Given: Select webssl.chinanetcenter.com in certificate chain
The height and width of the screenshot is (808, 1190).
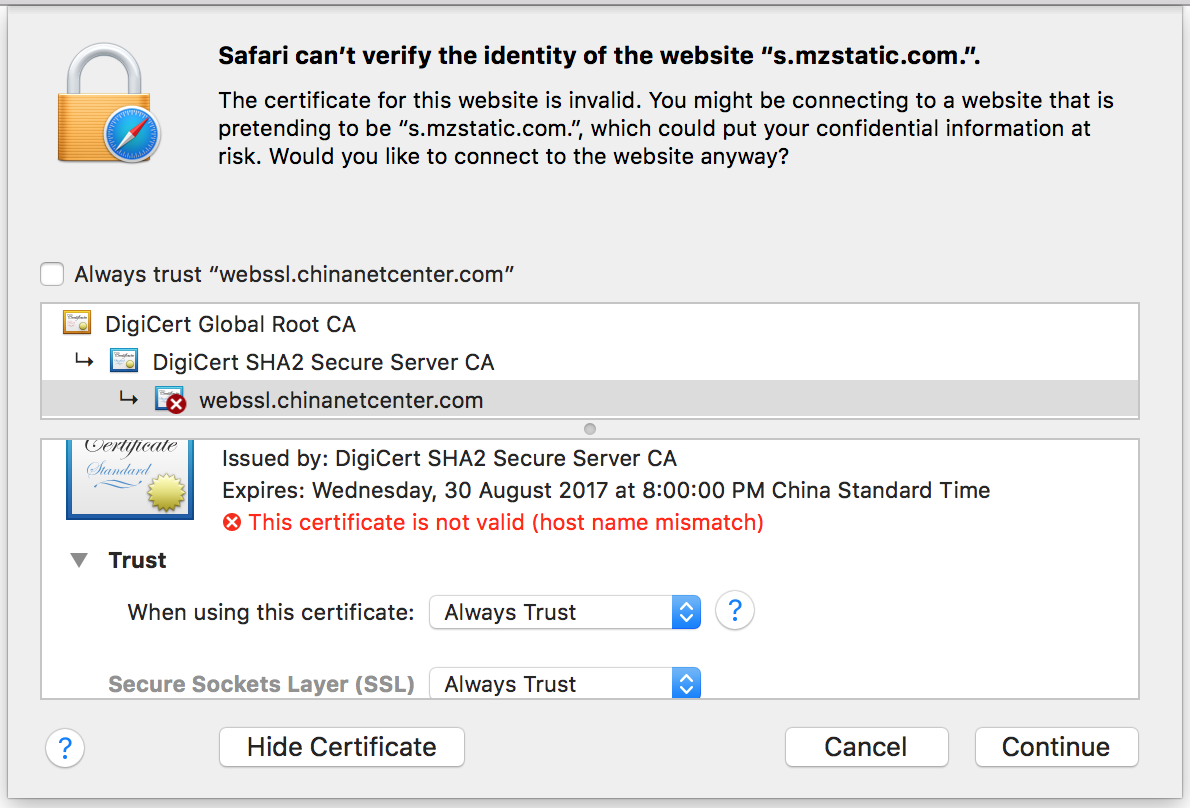Looking at the screenshot, I should [341, 400].
